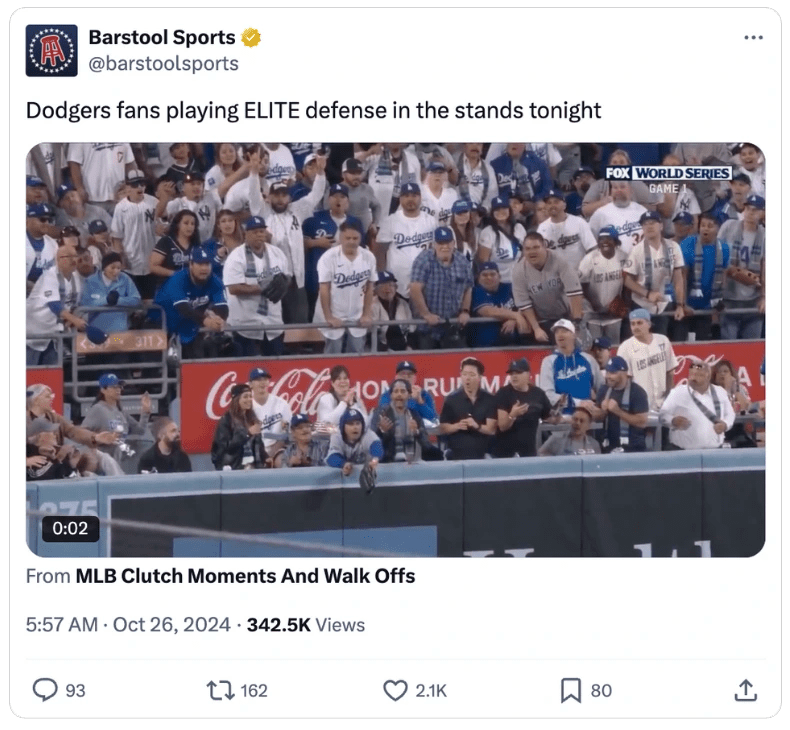Click the 93 replies count
790x730 pixels.
[x=75, y=690]
